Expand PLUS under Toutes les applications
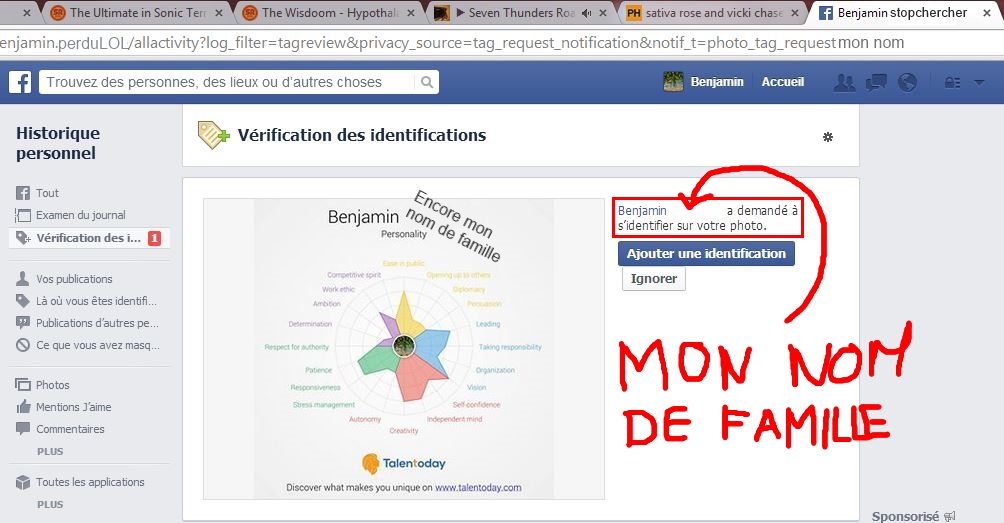The image size is (1004, 523). click(50, 504)
